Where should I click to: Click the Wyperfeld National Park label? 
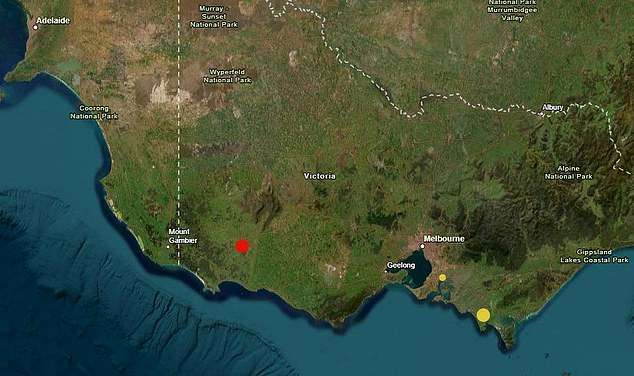pos(227,76)
